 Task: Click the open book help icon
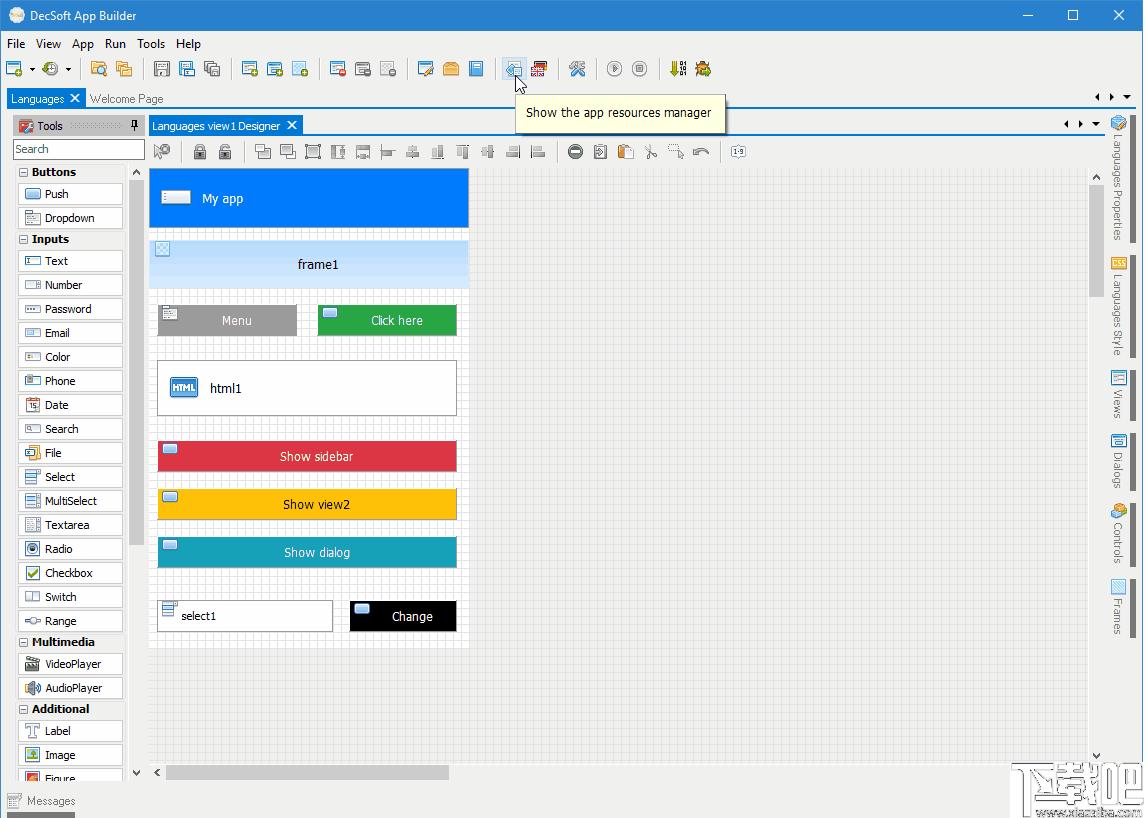(x=476, y=69)
